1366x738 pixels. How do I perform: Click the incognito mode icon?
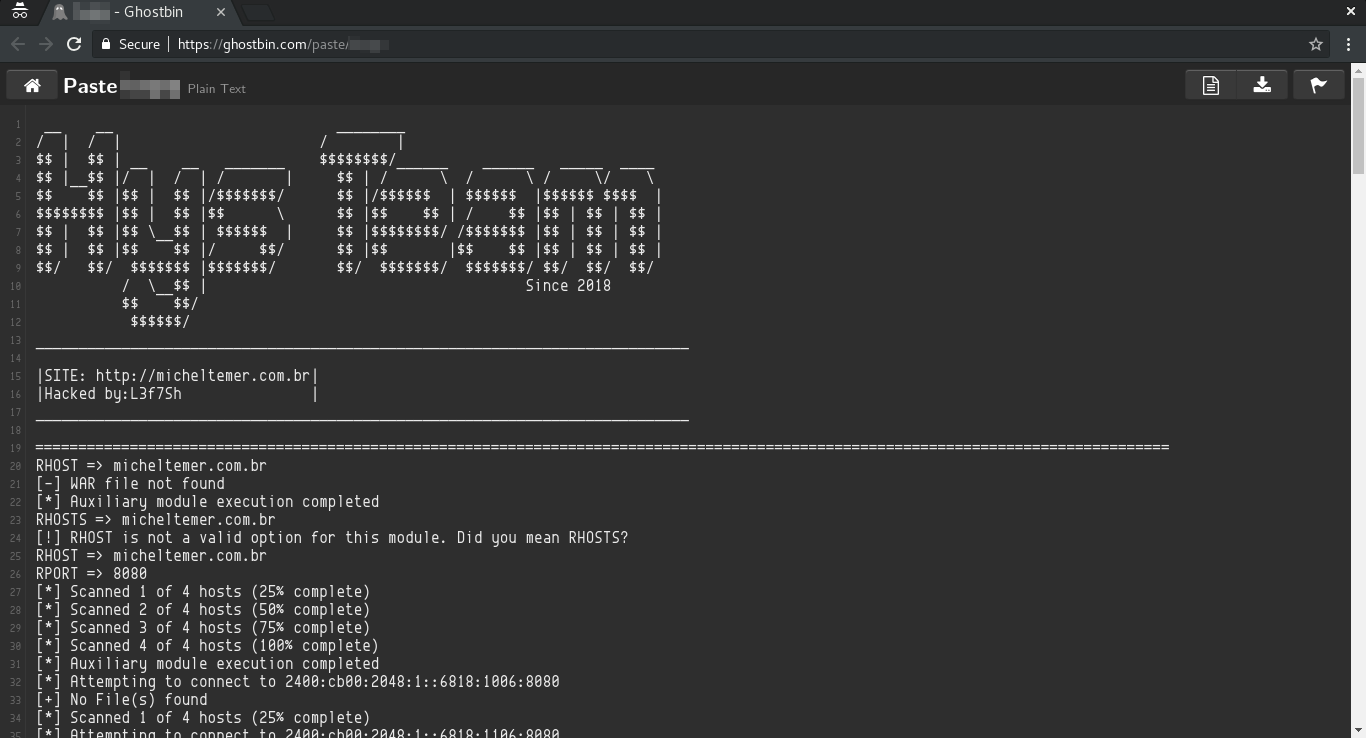[x=19, y=12]
